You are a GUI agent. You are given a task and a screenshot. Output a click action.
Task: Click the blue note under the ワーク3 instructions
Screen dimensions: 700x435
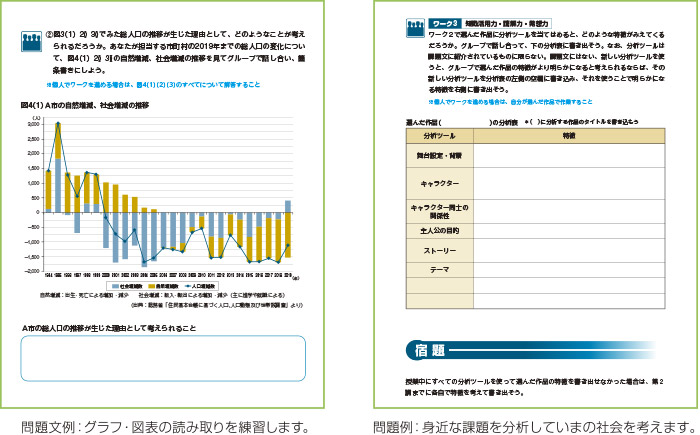[510, 102]
